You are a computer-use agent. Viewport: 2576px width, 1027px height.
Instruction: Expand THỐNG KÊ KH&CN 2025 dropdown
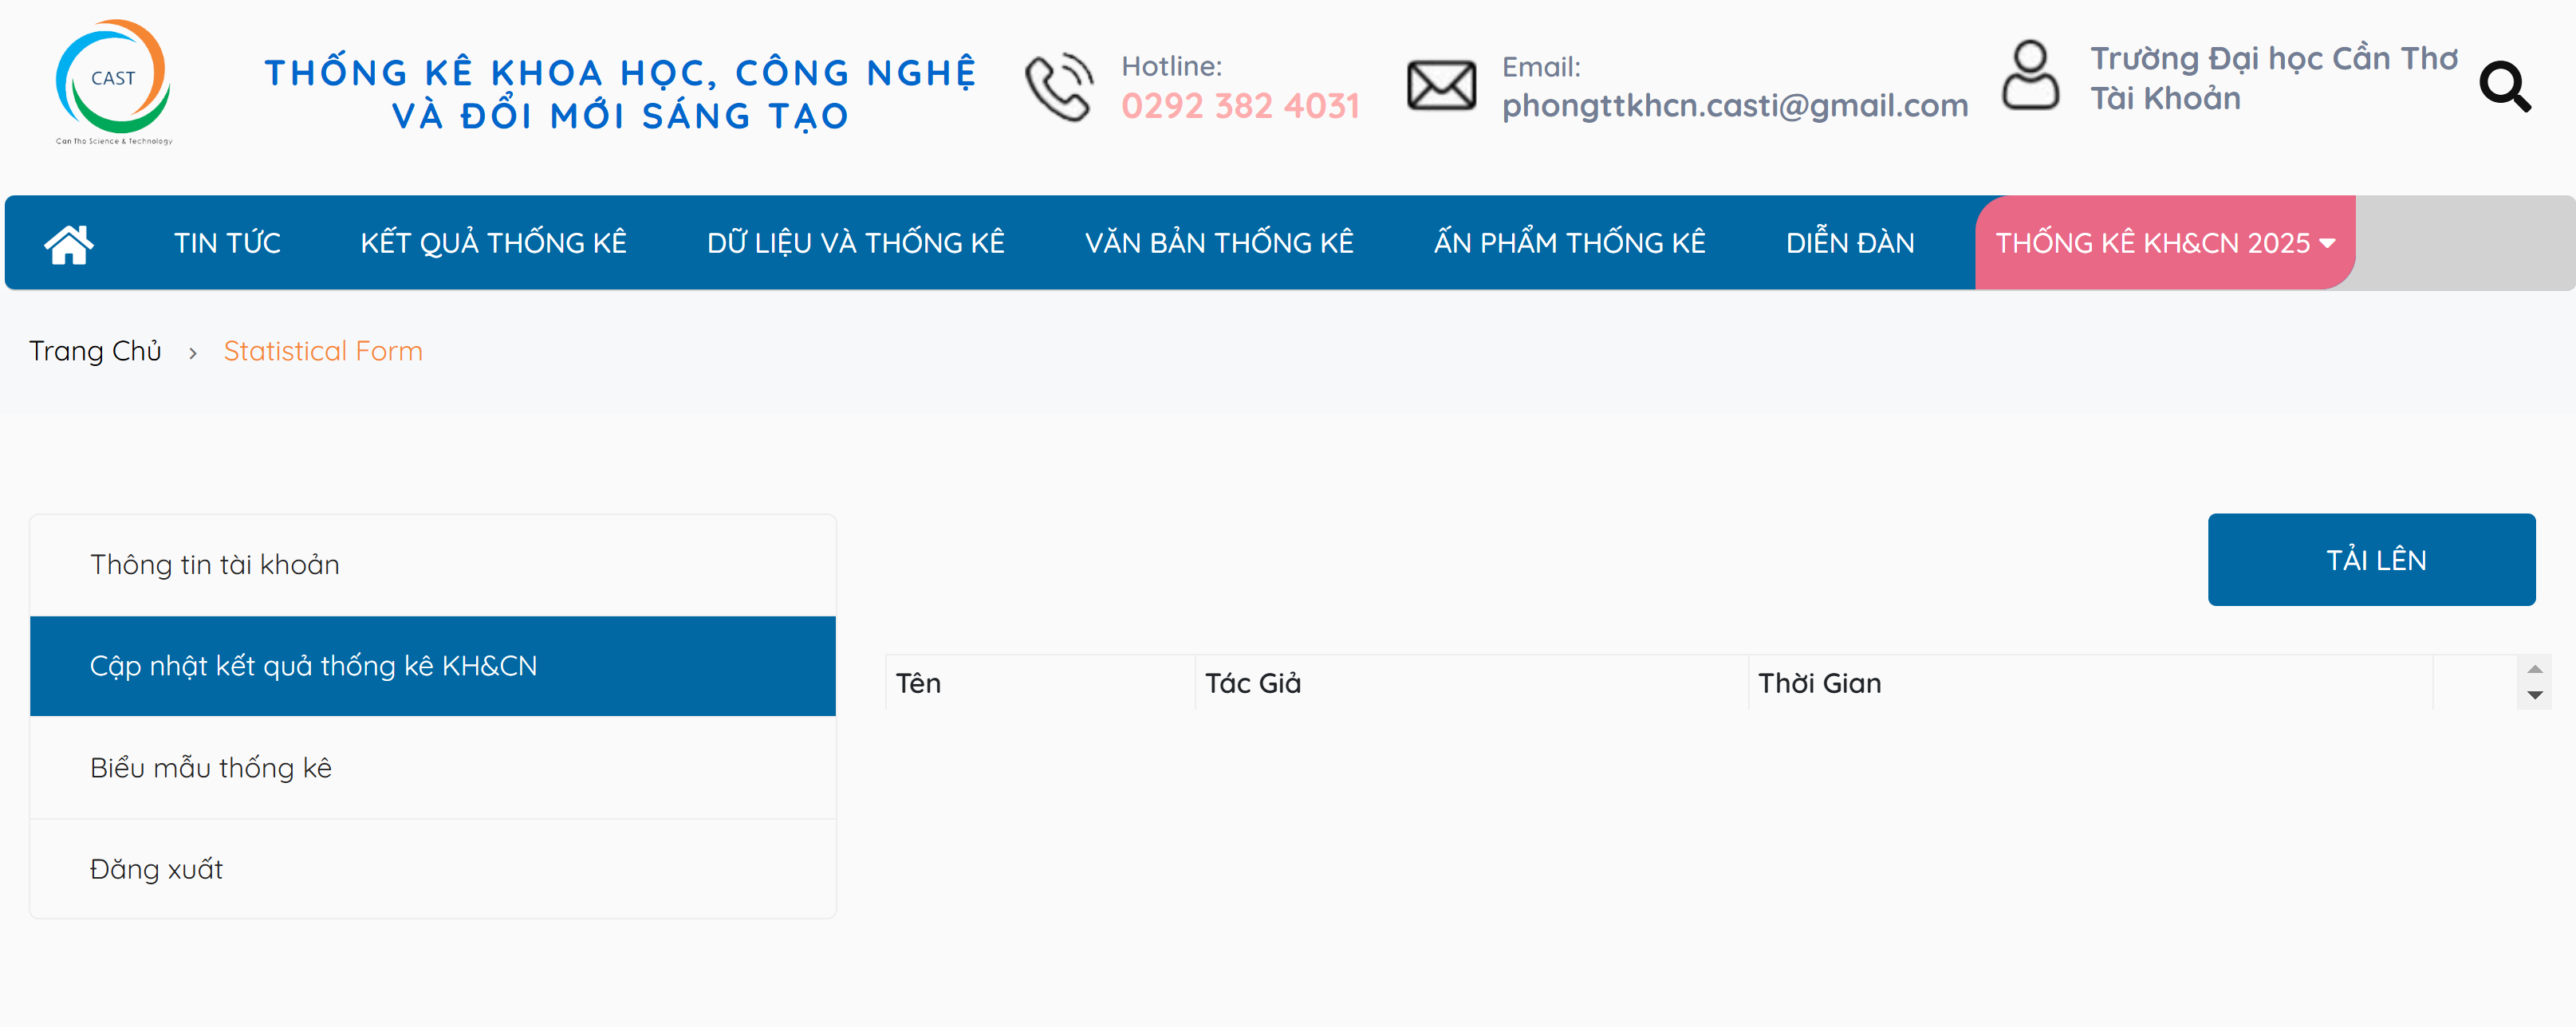click(2165, 243)
